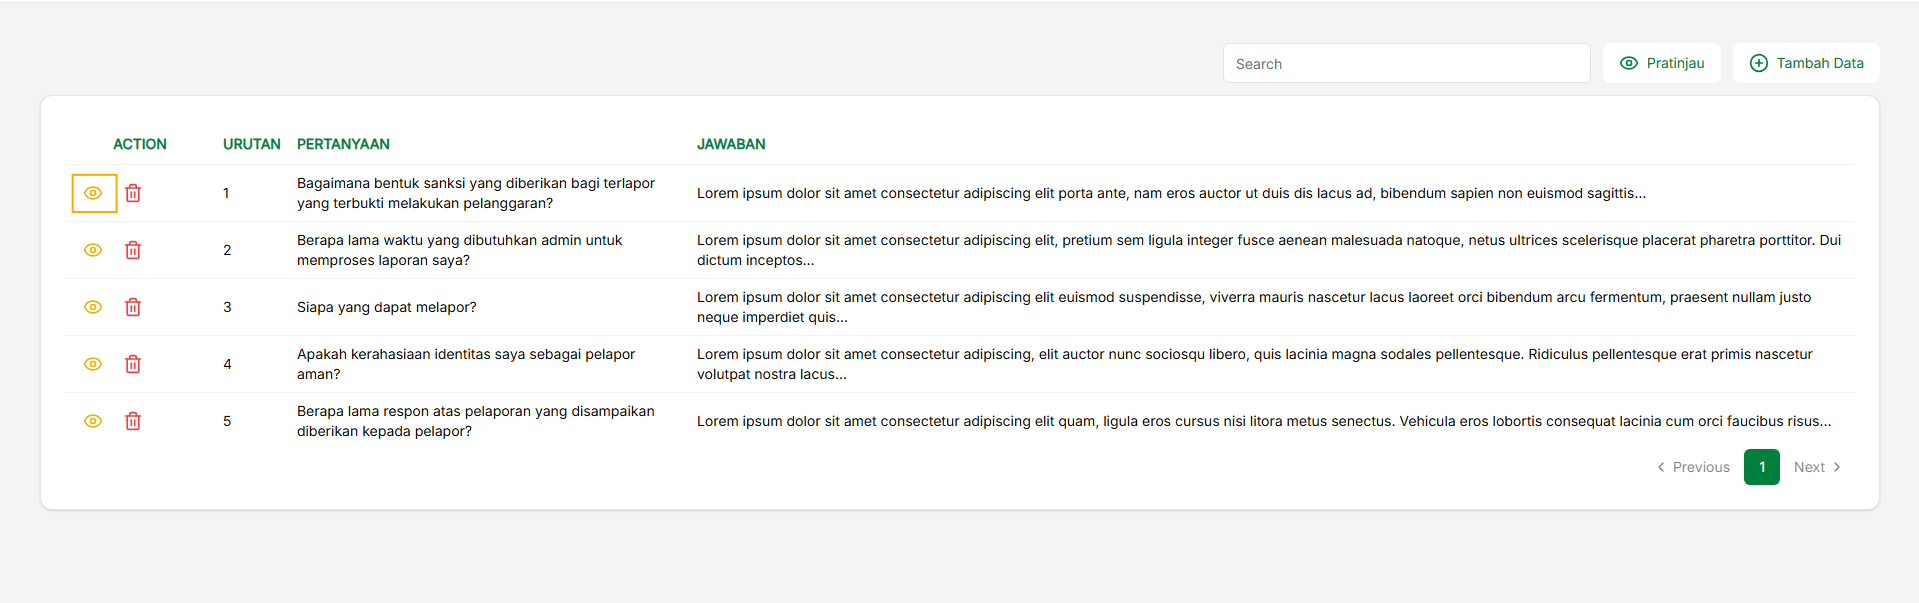Go to Next page

click(1816, 467)
